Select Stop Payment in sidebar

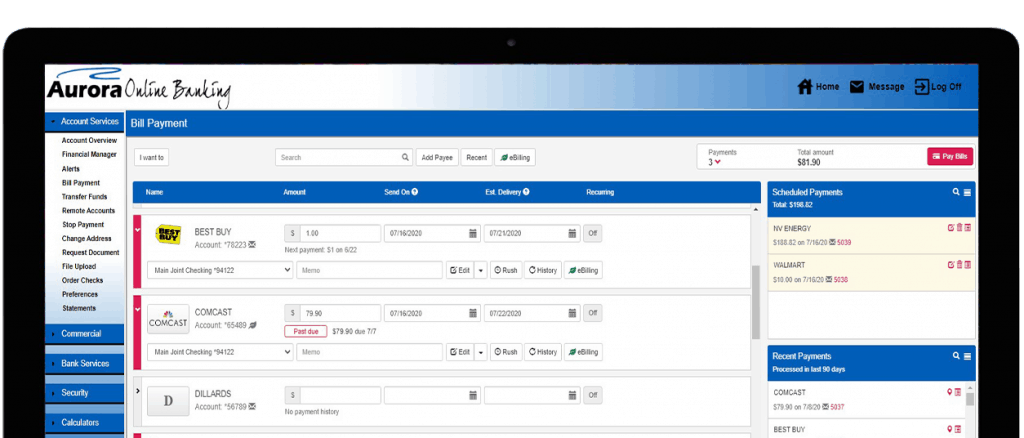83,225
